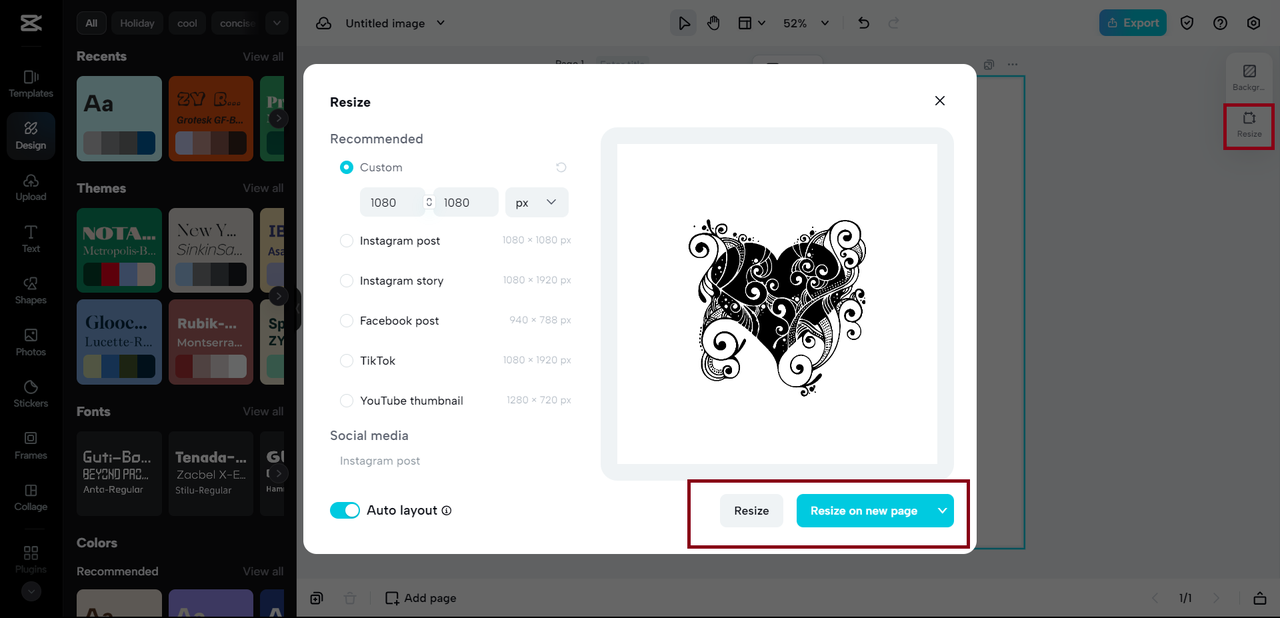Viewport: 1280px width, 618px height.
Task: Choose the Rubik Montserrat theme card
Action: 211,342
